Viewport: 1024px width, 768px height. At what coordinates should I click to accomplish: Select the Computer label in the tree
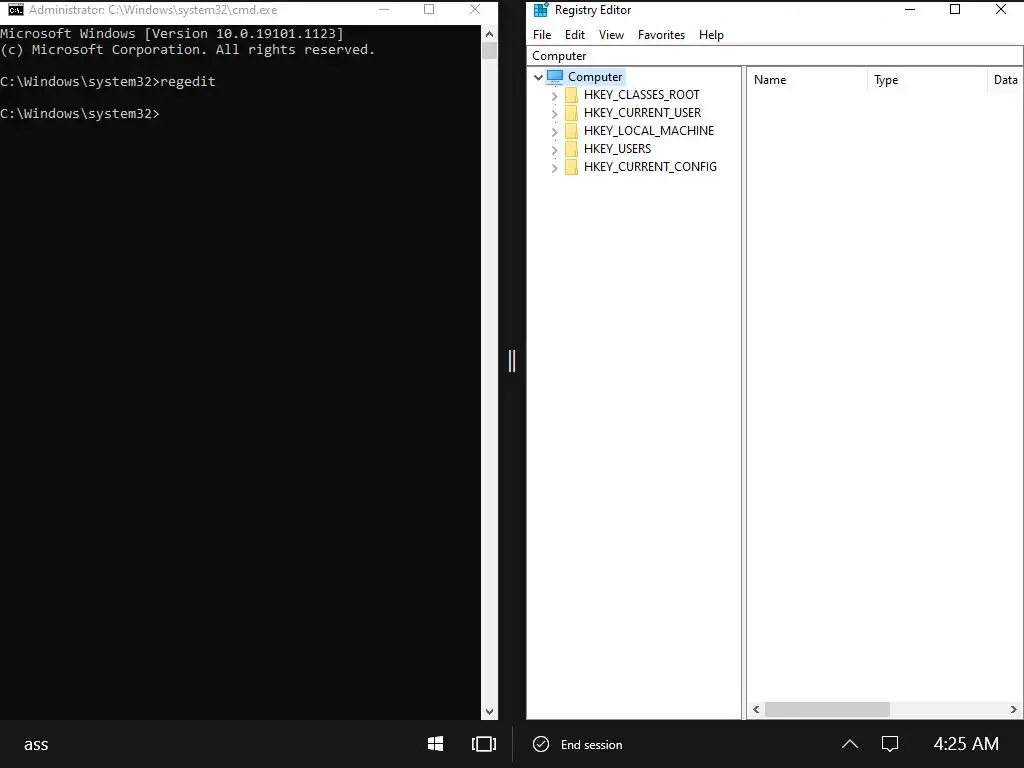pos(595,77)
